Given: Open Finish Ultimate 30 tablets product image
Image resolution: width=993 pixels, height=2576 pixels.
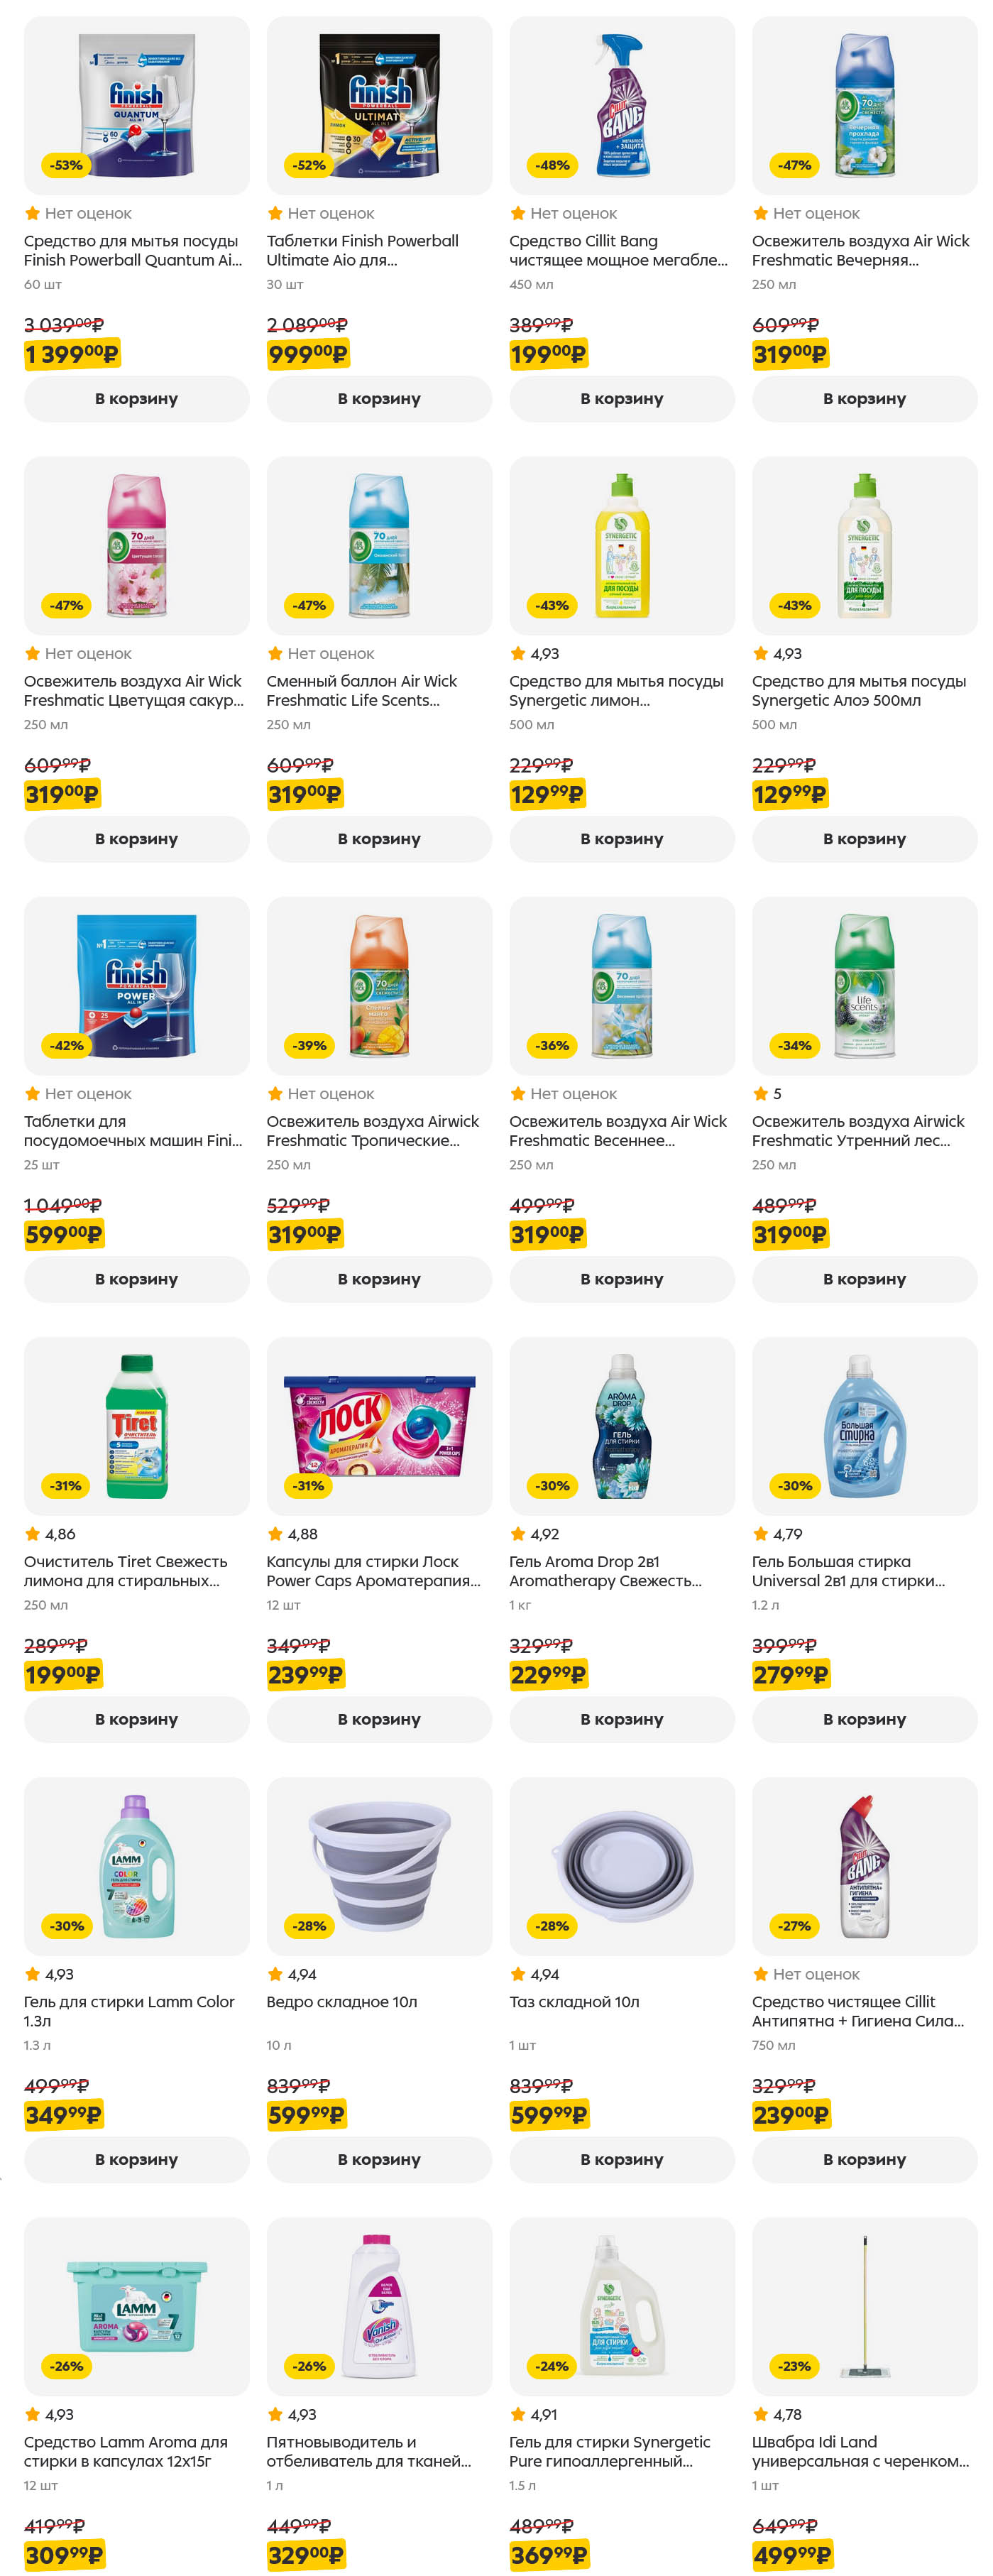Looking at the screenshot, I should coord(379,105).
